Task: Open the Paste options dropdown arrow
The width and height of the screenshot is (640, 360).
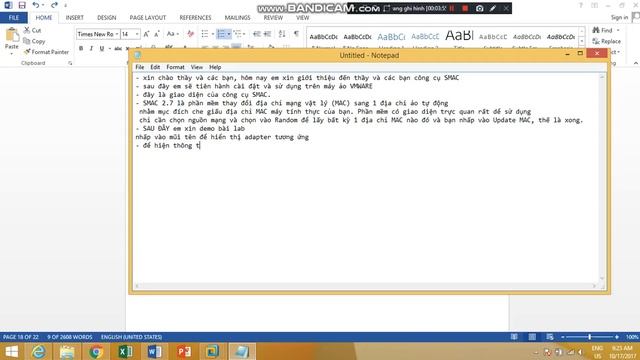Action: click(11, 53)
